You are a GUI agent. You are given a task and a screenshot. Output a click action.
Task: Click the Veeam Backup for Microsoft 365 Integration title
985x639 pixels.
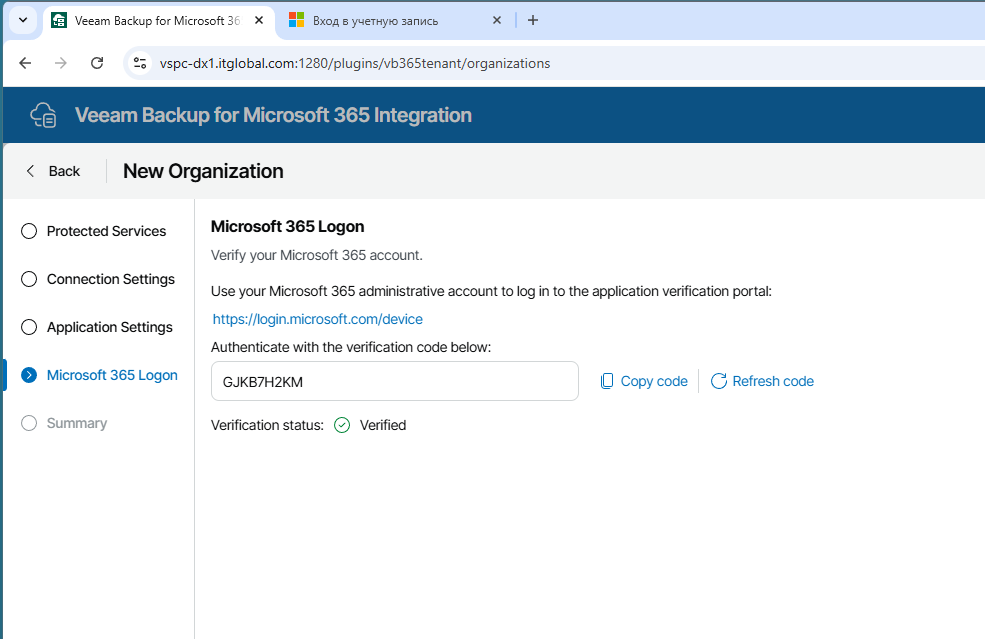tap(273, 115)
